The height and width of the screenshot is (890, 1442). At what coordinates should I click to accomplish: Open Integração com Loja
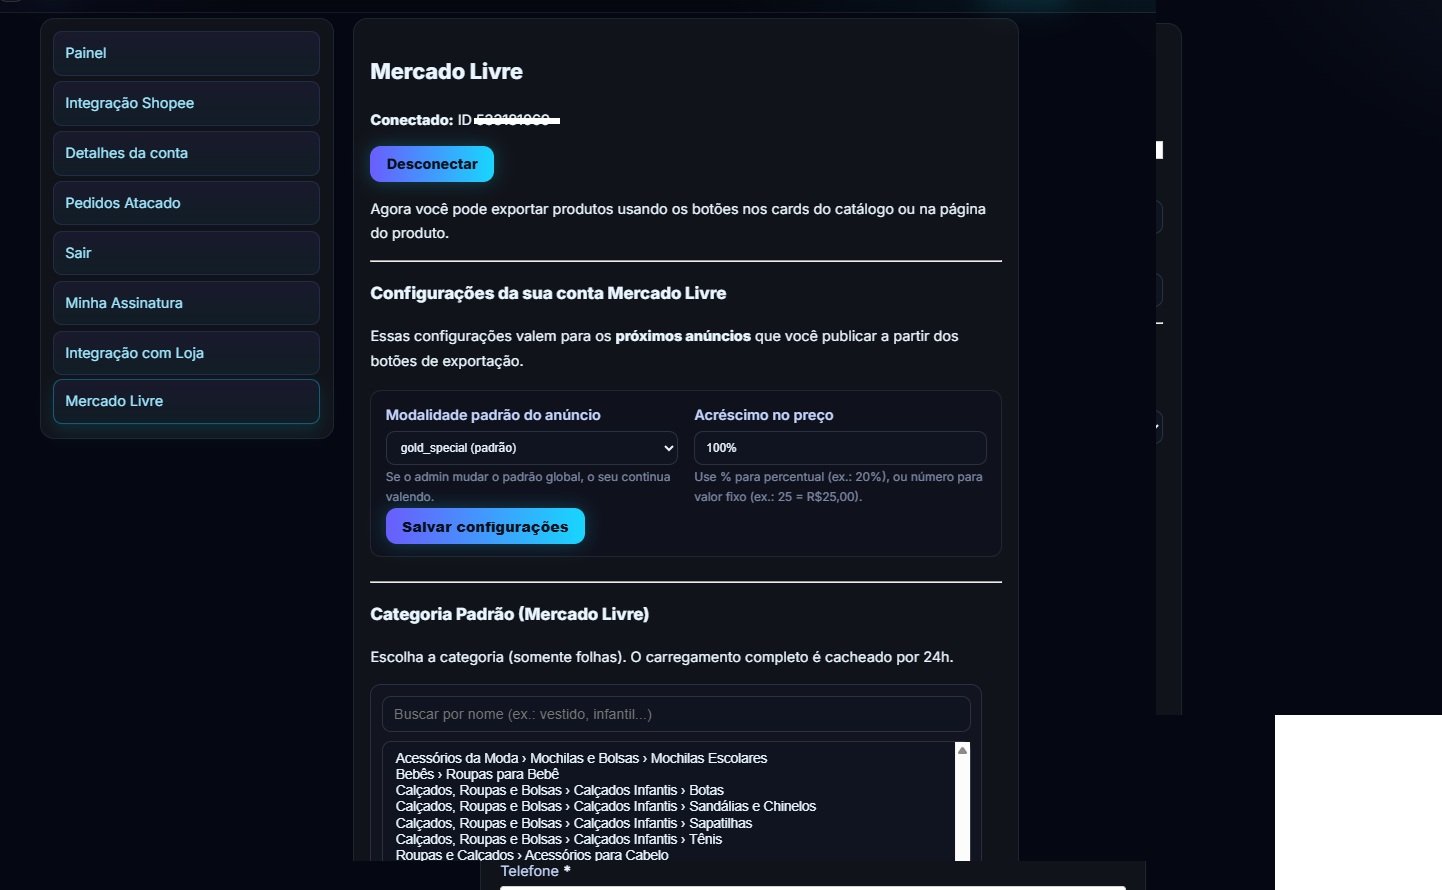tap(186, 353)
